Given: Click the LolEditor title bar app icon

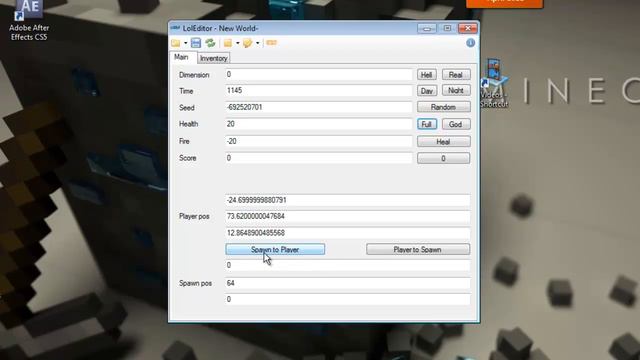Looking at the screenshot, I should coord(176,28).
